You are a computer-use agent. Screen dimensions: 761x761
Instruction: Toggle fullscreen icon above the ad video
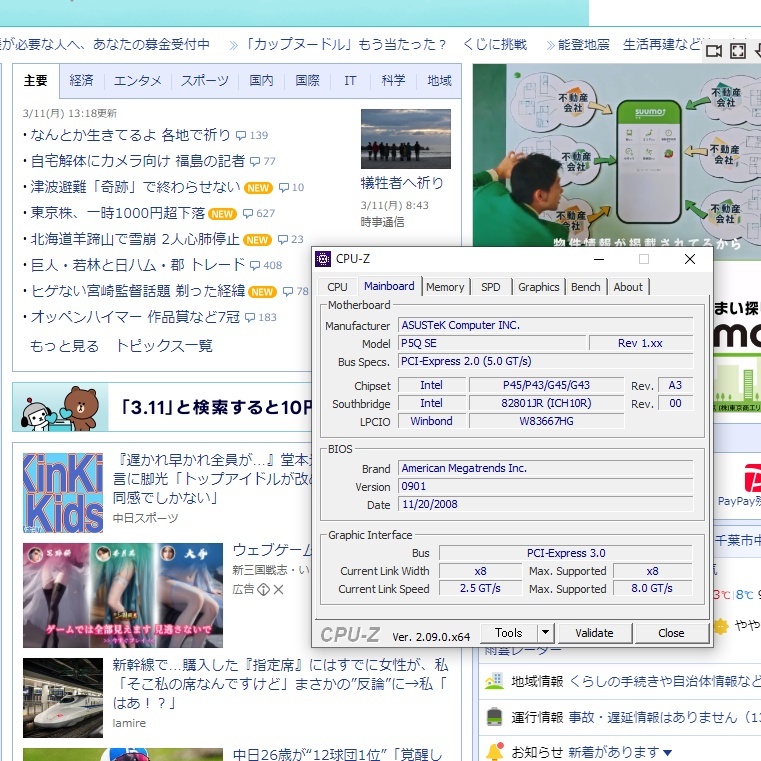[x=738, y=51]
